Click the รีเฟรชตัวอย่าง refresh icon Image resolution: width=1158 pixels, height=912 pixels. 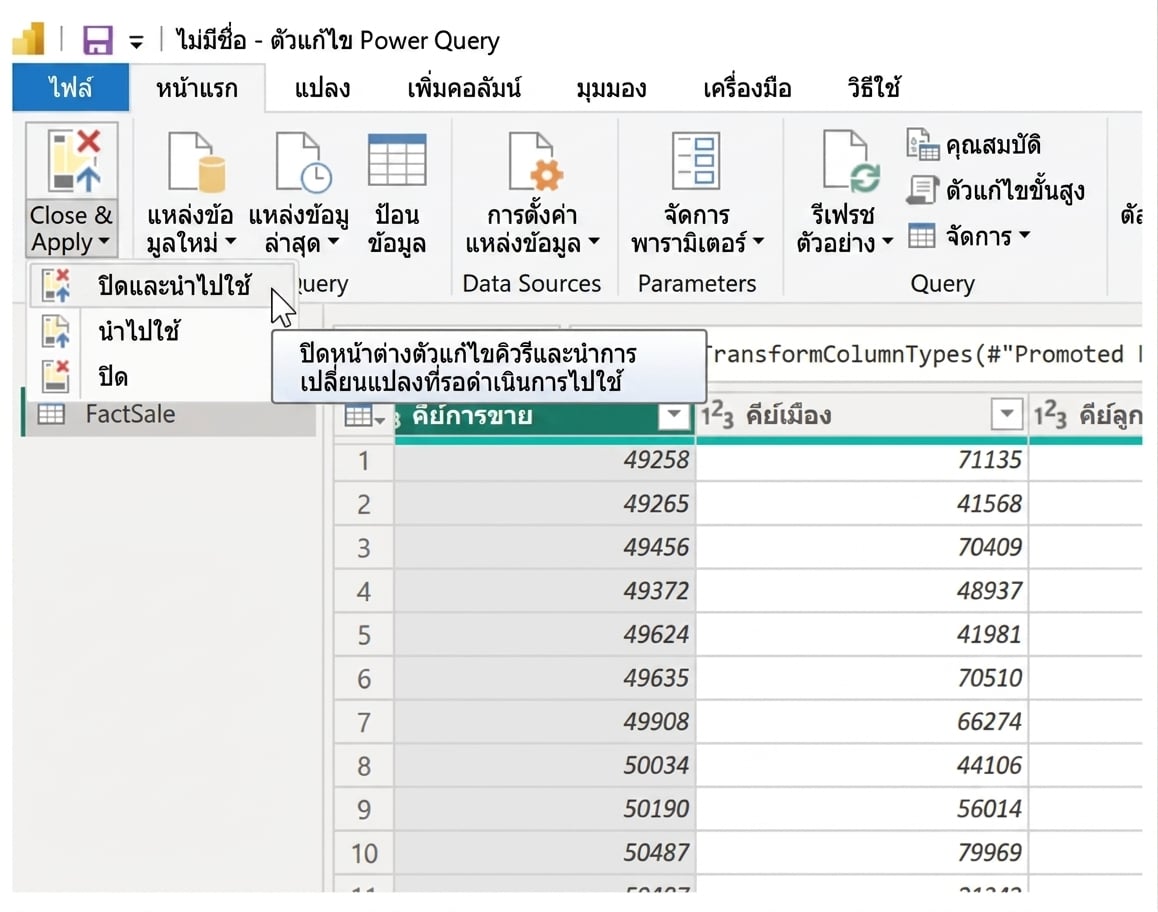click(x=851, y=160)
